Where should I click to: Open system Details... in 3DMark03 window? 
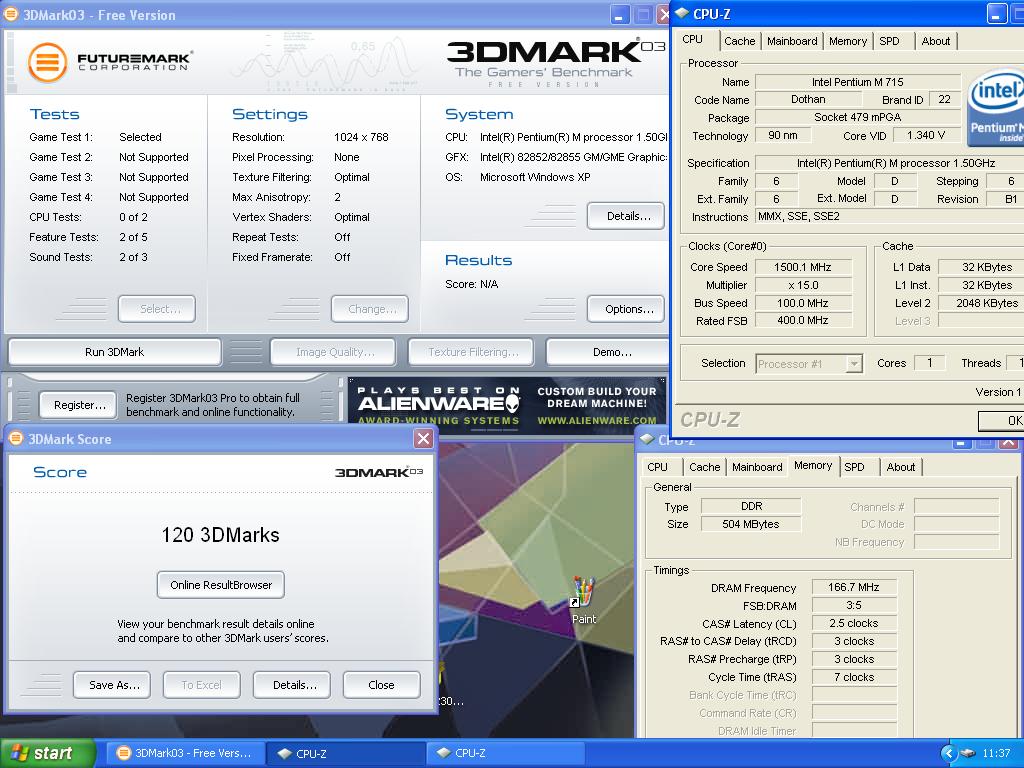pos(626,216)
